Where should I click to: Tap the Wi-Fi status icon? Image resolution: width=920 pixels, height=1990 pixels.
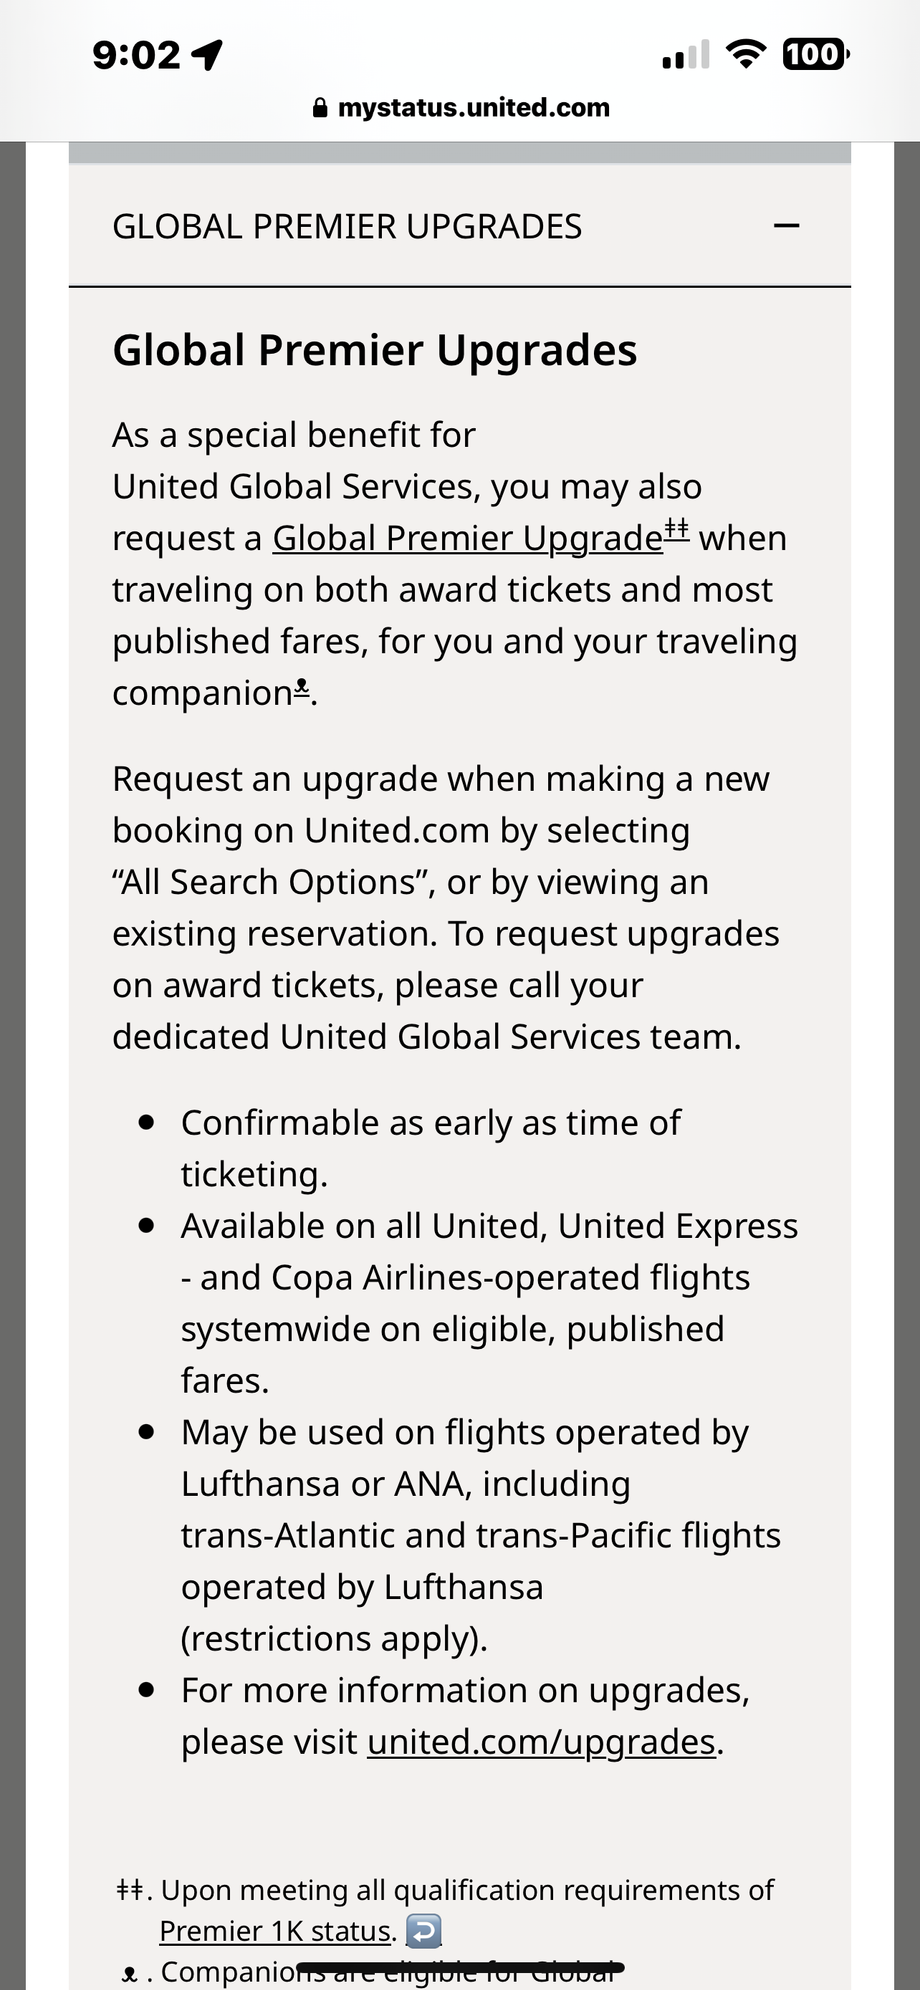(x=744, y=54)
